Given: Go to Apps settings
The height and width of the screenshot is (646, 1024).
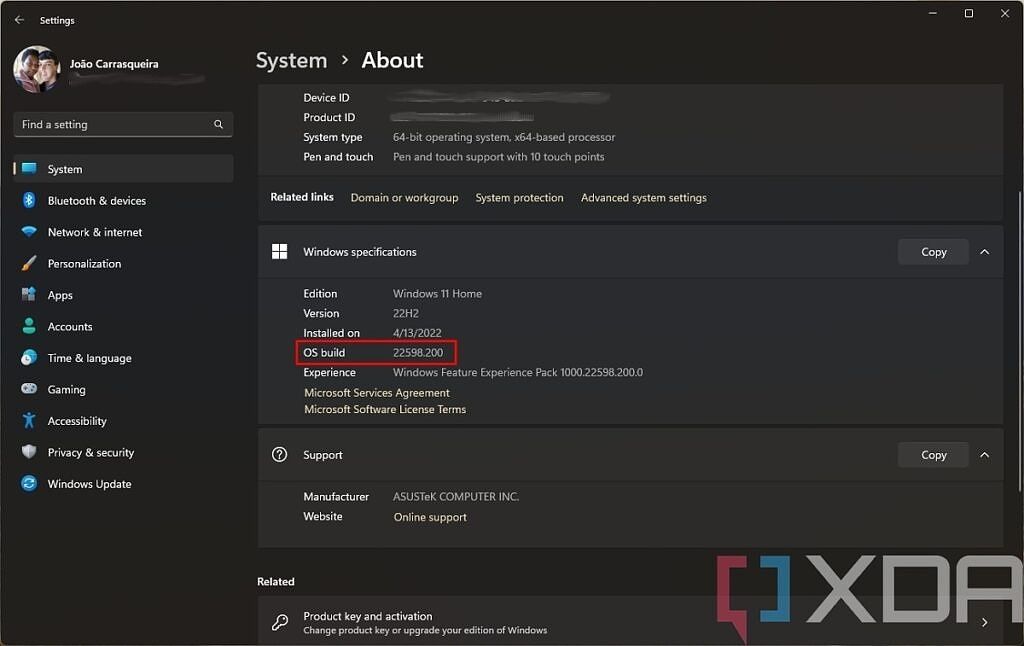Looking at the screenshot, I should [60, 295].
